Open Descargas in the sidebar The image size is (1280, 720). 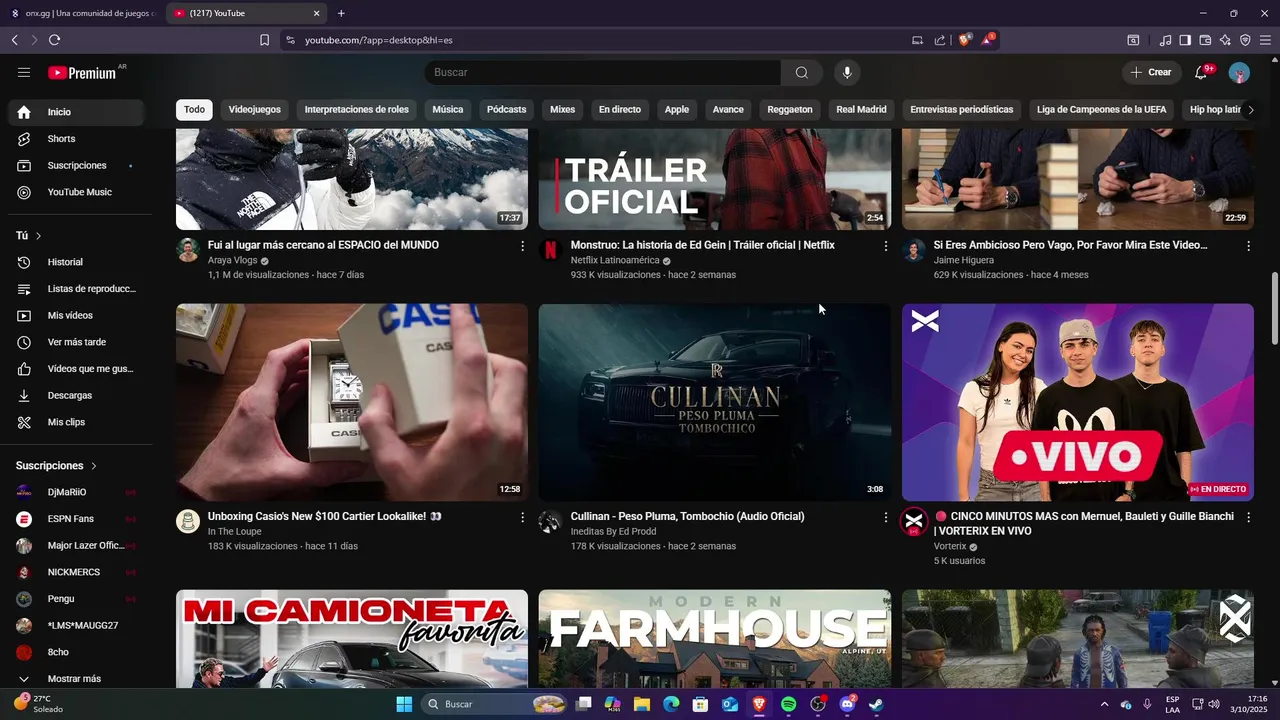point(76,395)
